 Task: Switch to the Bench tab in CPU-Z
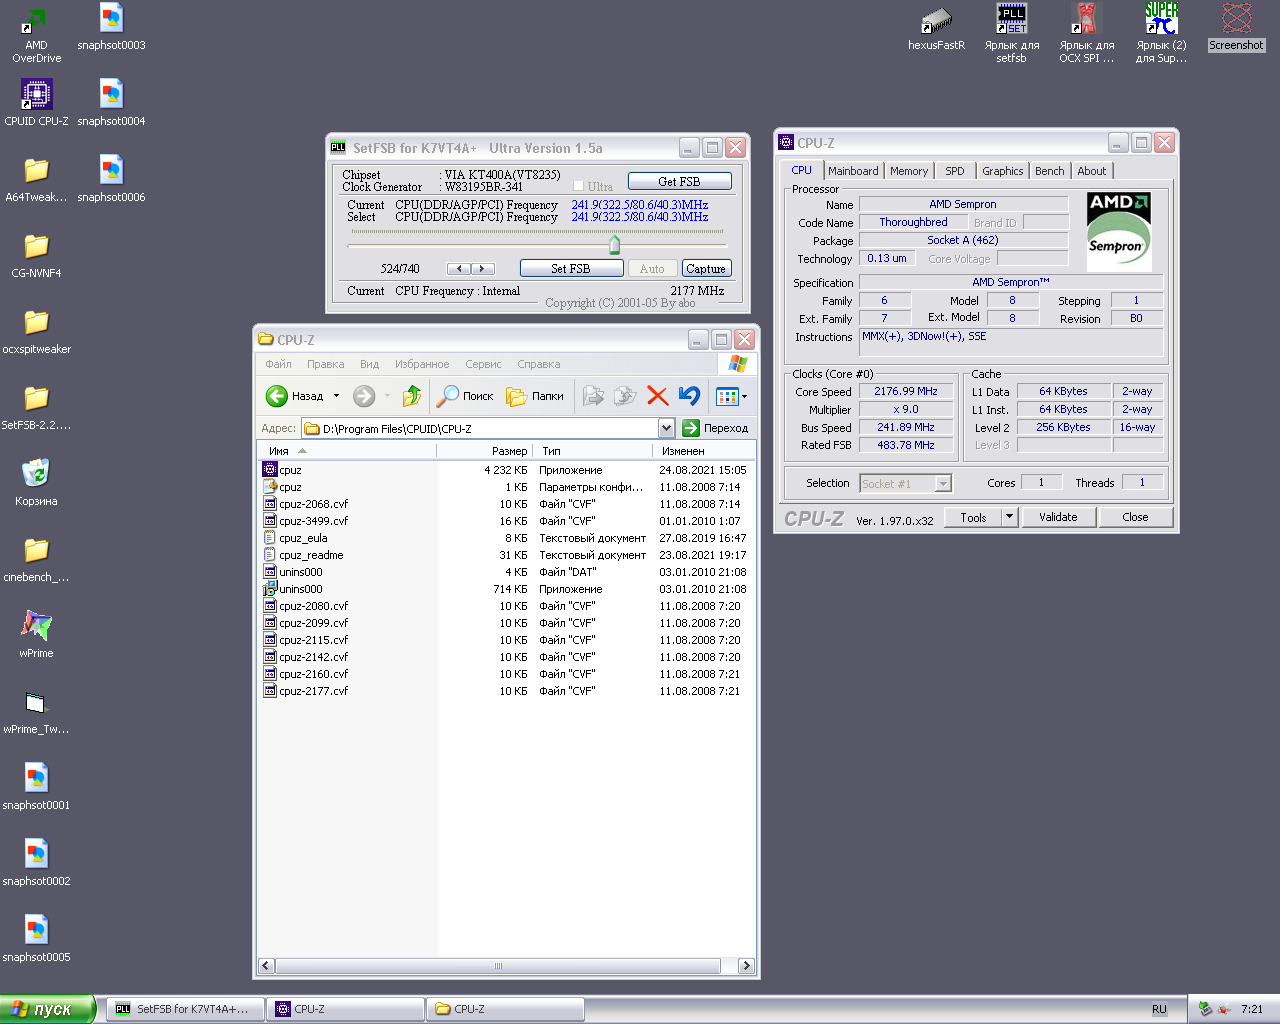point(1049,171)
